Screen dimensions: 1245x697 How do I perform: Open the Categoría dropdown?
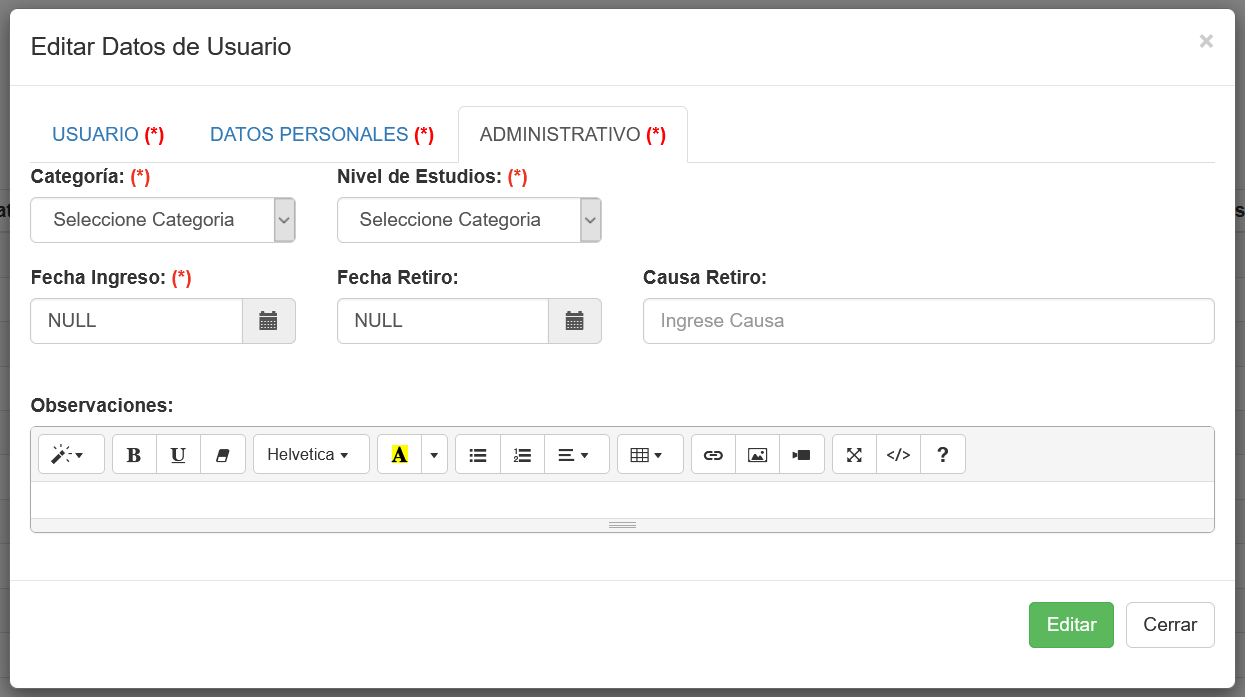tap(163, 220)
